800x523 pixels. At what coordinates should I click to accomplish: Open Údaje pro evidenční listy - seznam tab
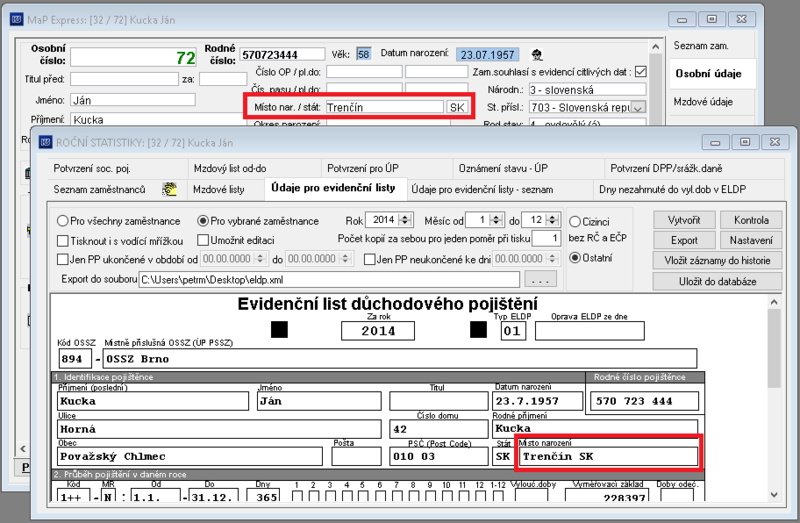(x=500, y=189)
